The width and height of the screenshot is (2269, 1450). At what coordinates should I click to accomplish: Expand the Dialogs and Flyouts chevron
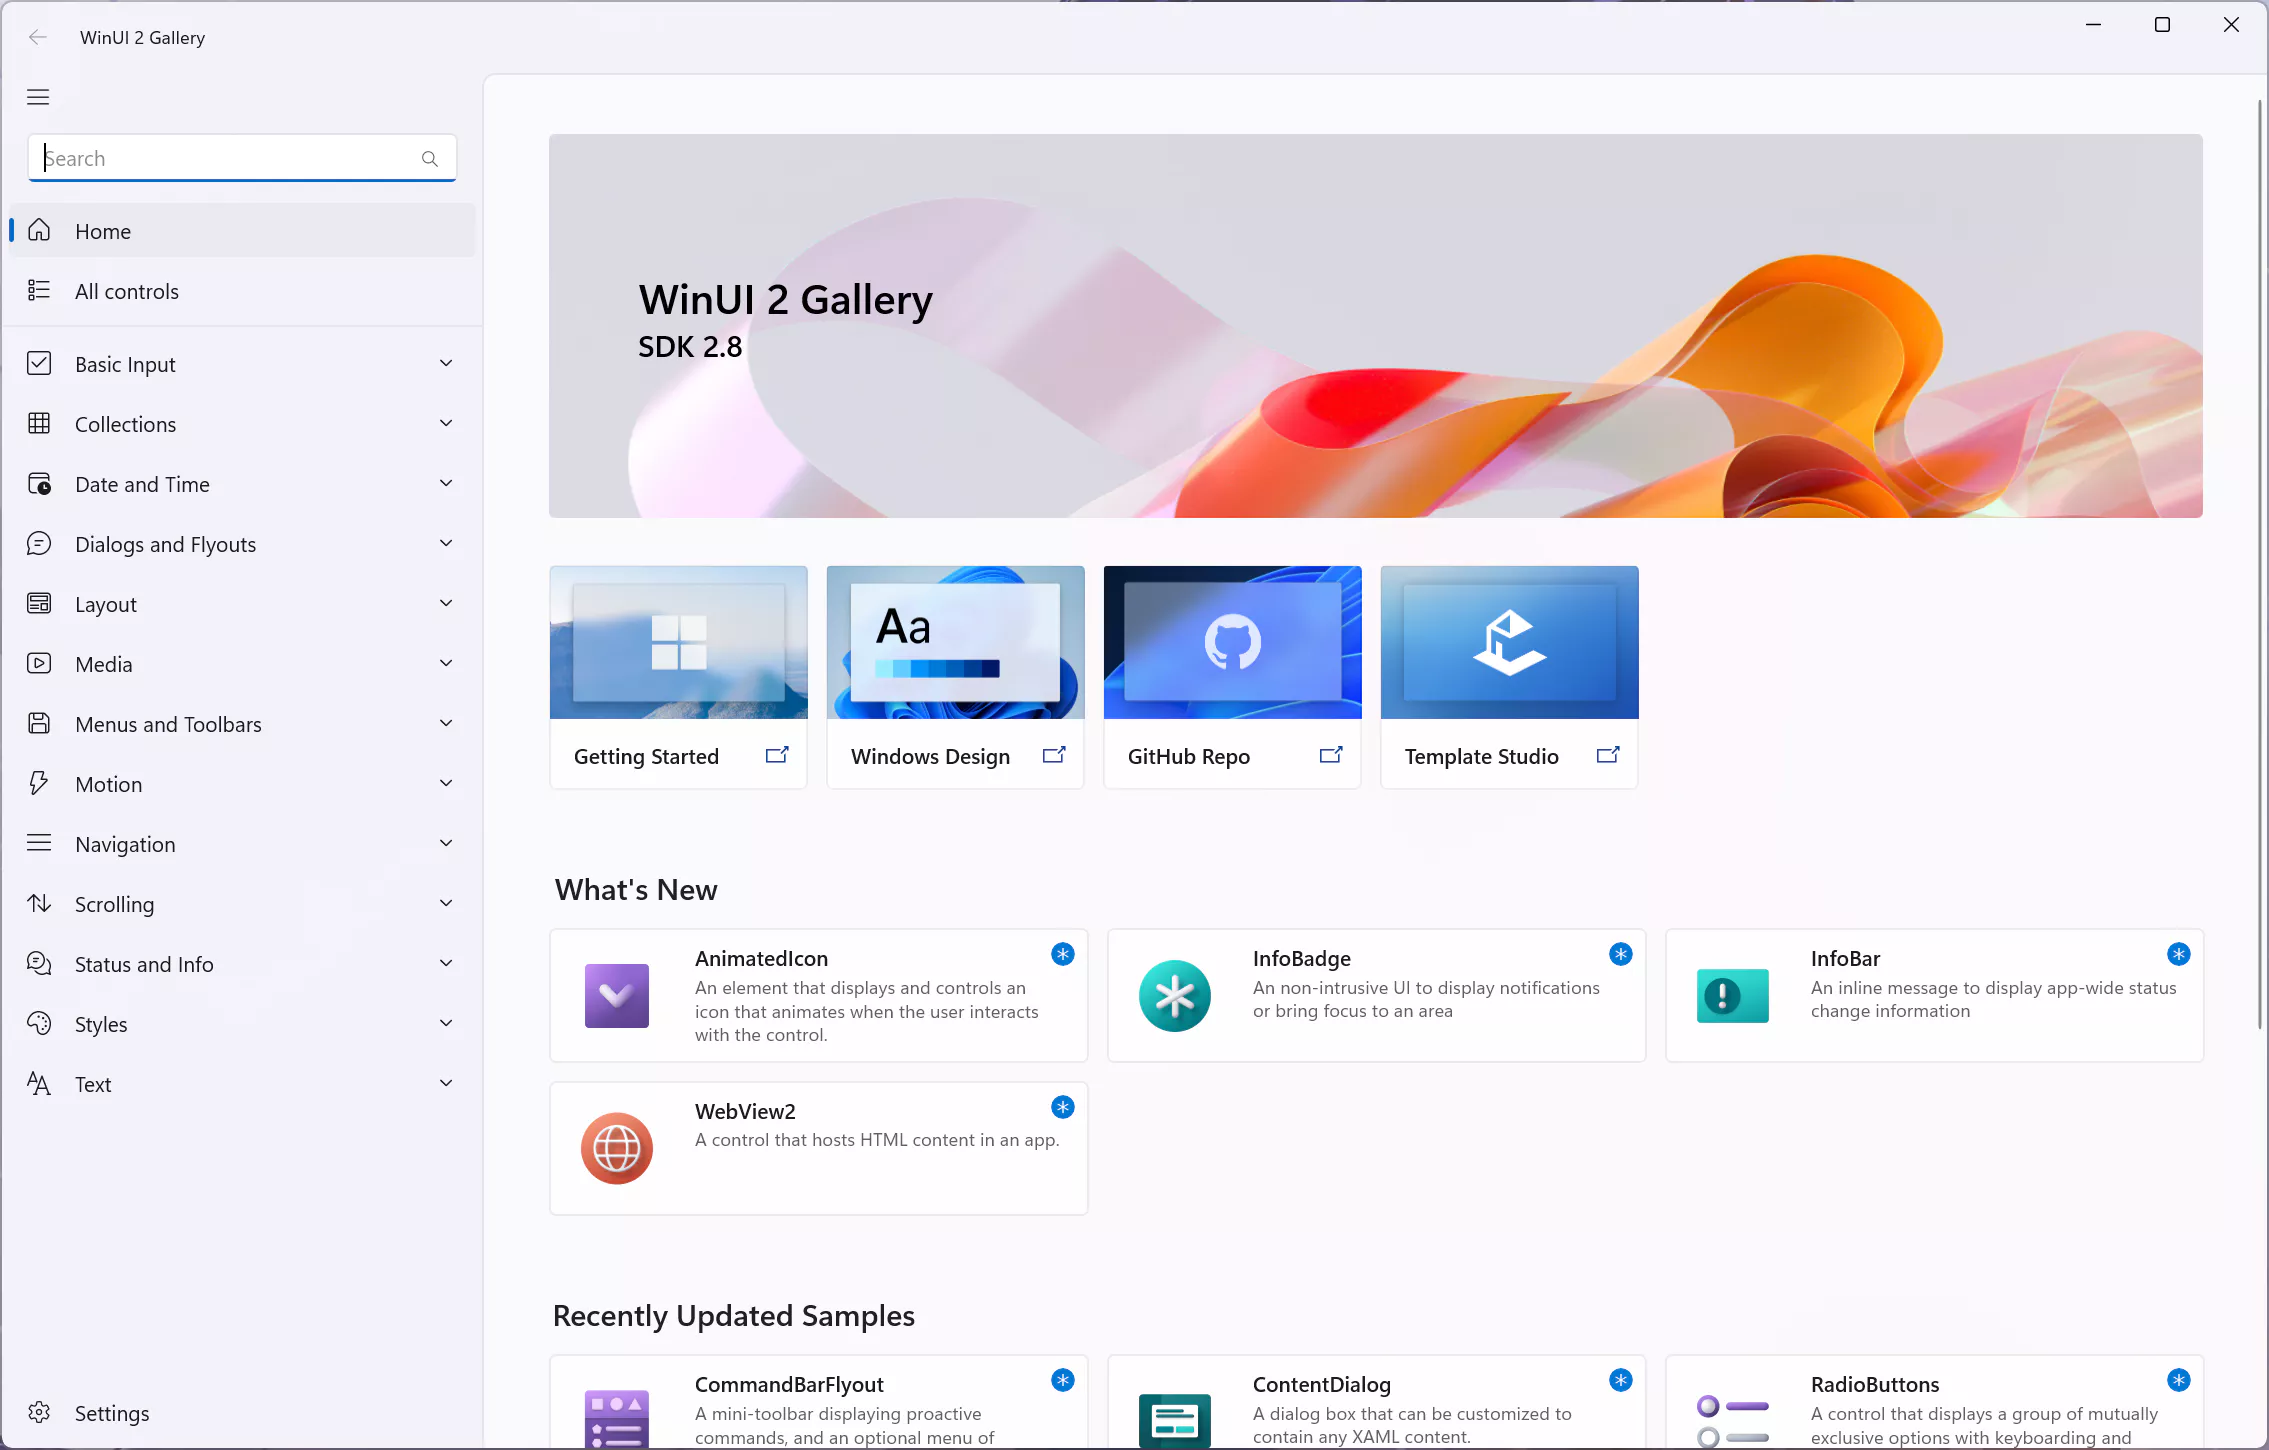446,544
